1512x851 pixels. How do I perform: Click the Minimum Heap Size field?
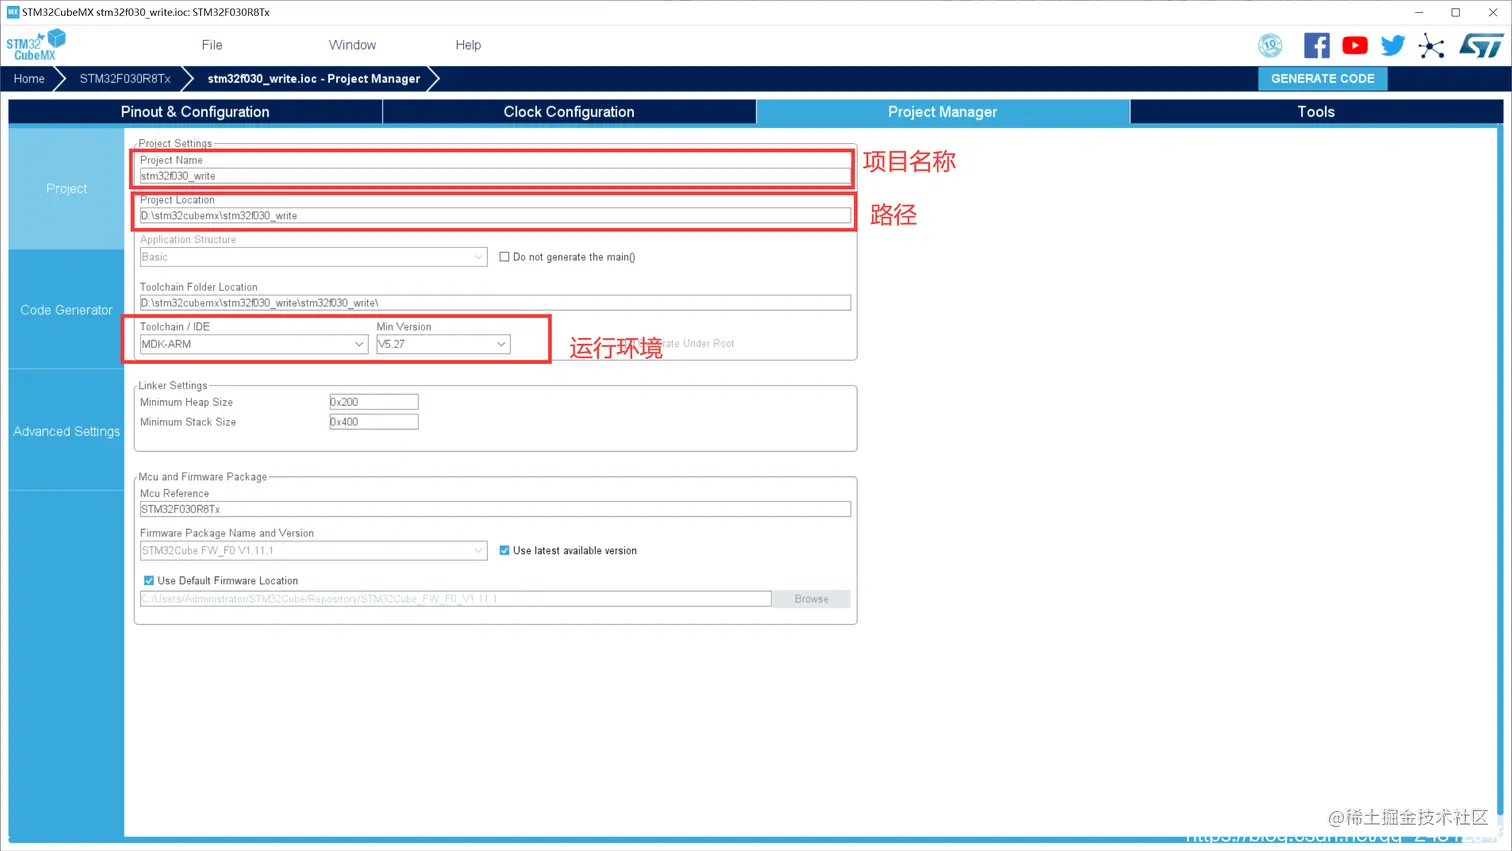(374, 402)
